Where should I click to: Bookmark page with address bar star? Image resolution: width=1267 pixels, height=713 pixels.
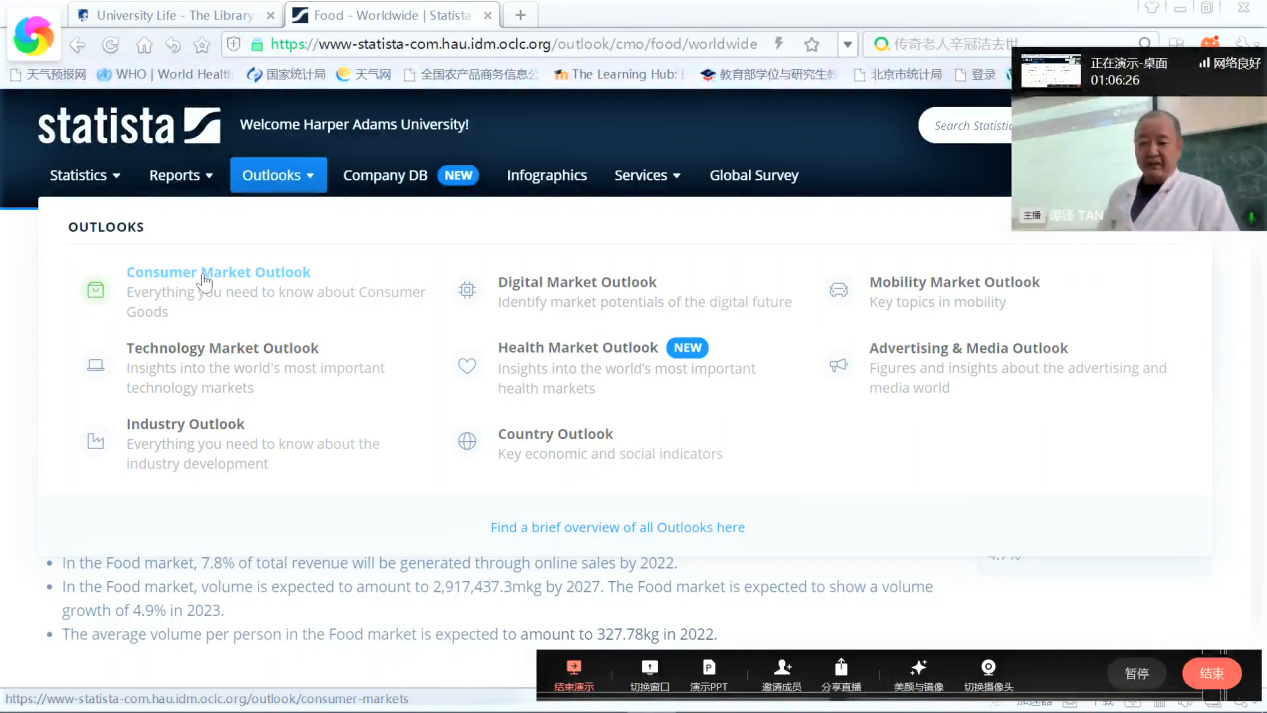pyautogui.click(x=812, y=44)
